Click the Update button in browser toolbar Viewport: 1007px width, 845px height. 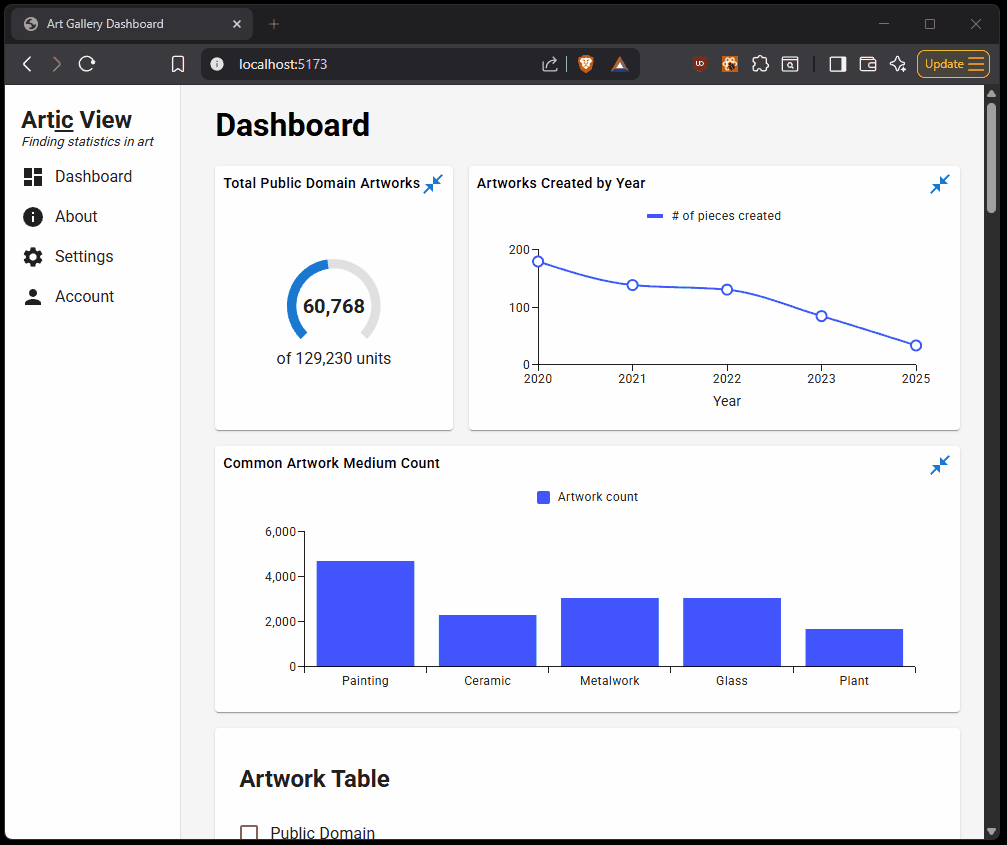coord(952,64)
